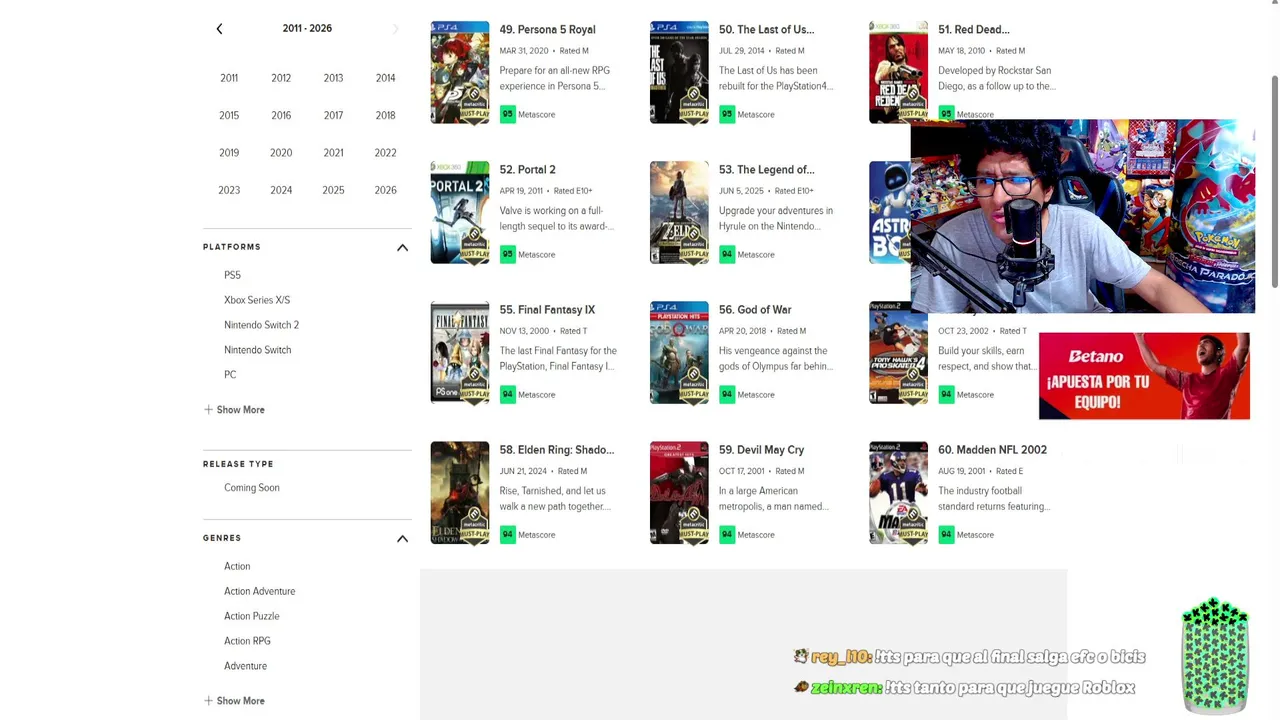This screenshot has height=720, width=1280.
Task: Select 2023 from the year grid
Action: click(x=229, y=190)
